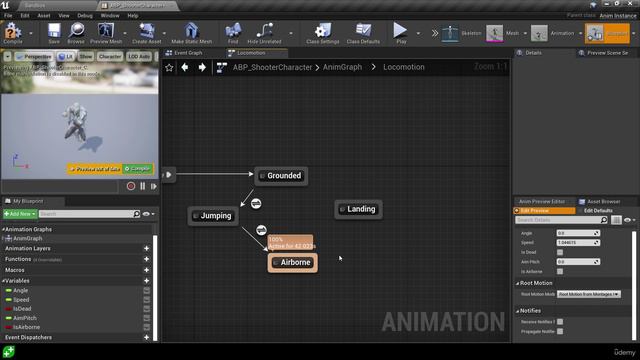640x360 pixels.
Task: Open the Asset menu
Action: click(44, 16)
